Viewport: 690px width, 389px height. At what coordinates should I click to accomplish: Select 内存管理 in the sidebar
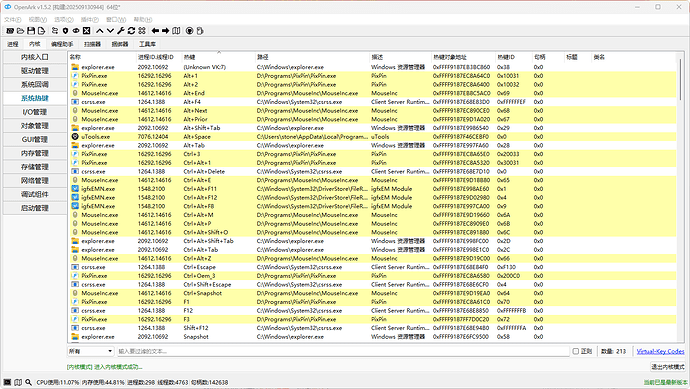point(35,153)
